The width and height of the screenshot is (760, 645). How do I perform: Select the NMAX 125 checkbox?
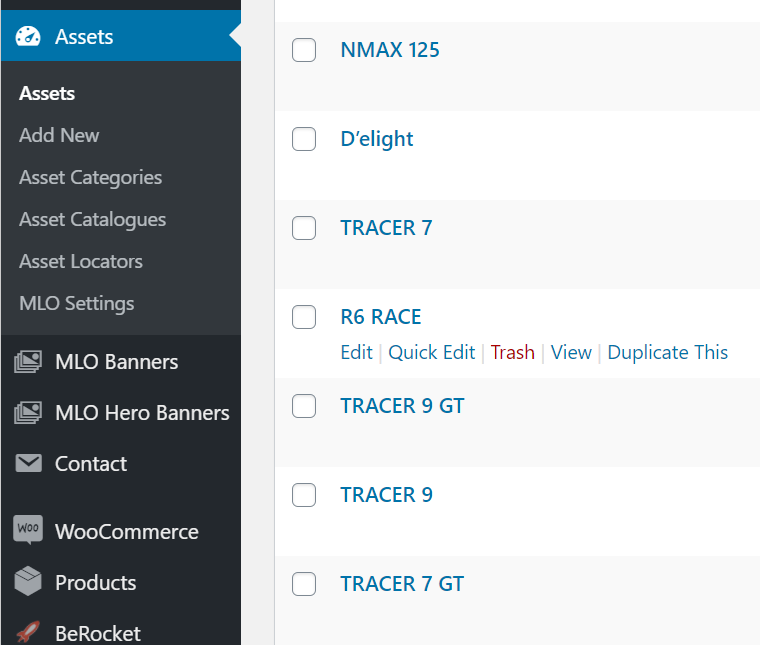(304, 50)
